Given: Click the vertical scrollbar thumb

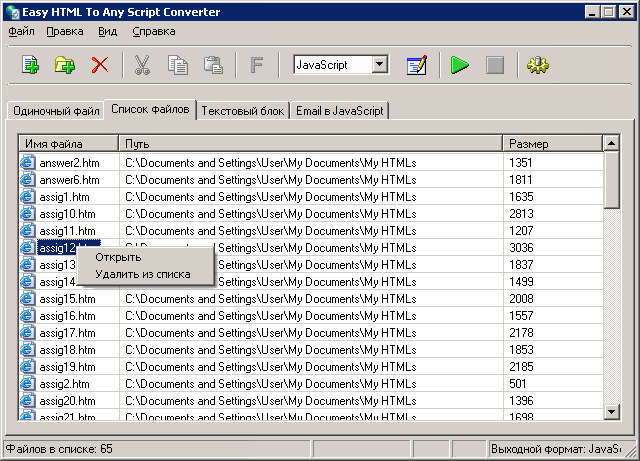Looking at the screenshot, I should click(611, 180).
